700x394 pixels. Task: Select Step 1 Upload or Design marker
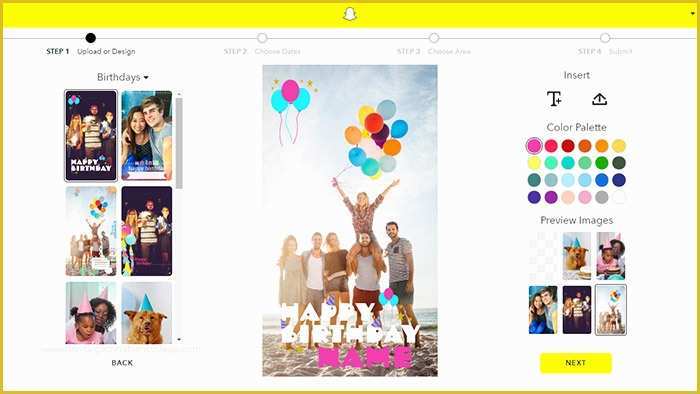tap(91, 38)
